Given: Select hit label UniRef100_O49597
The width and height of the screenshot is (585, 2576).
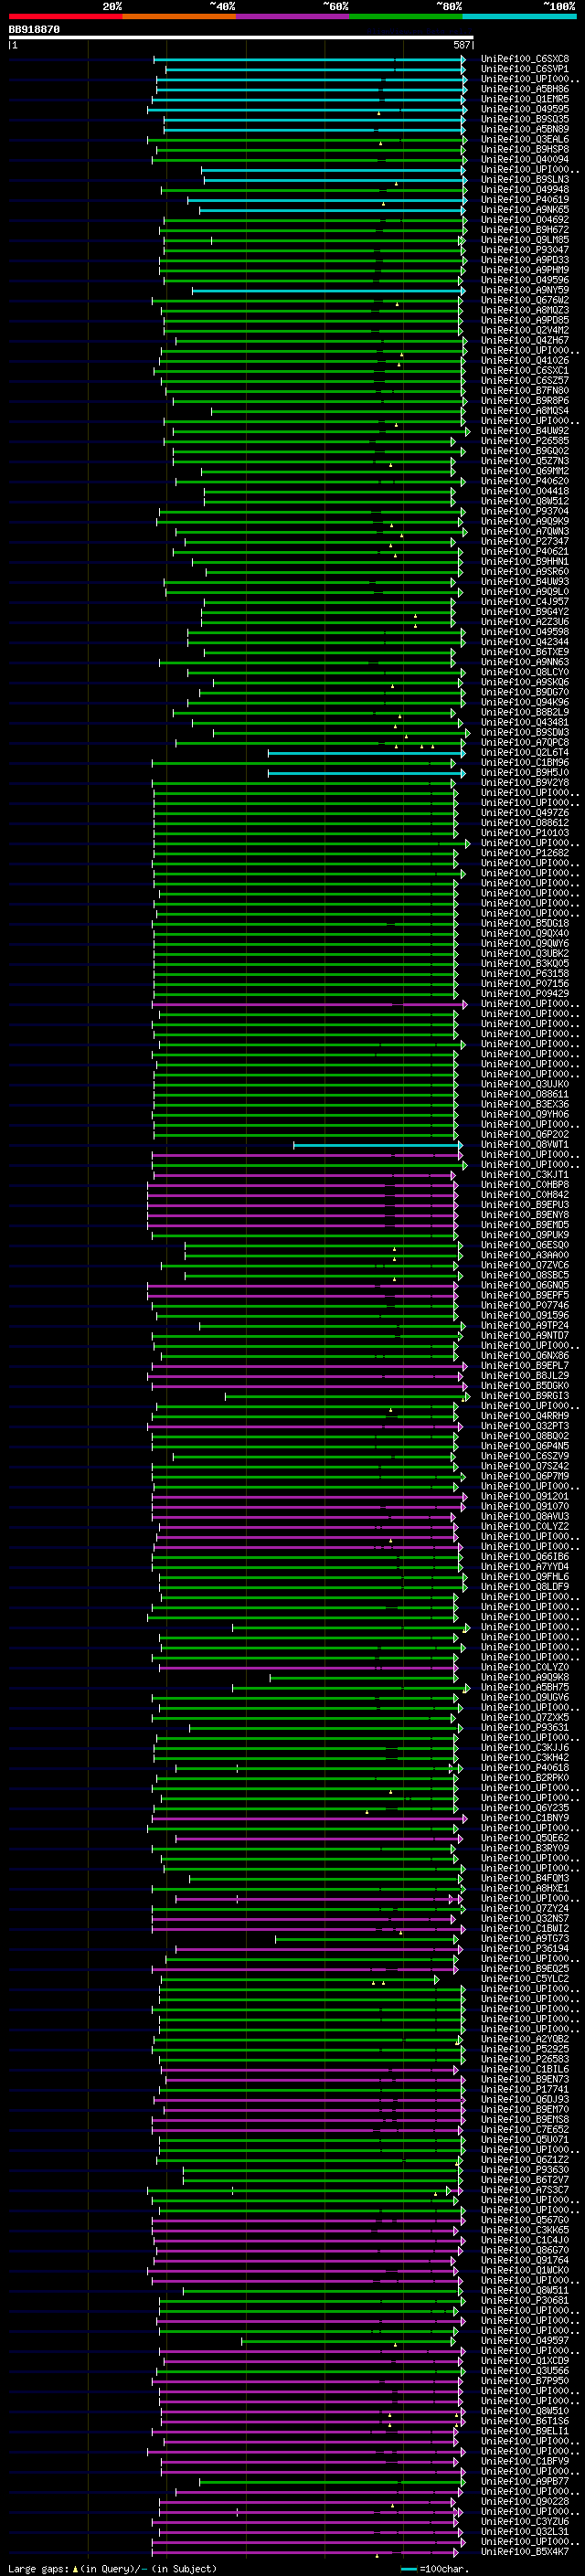Looking at the screenshot, I should tap(525, 2341).
